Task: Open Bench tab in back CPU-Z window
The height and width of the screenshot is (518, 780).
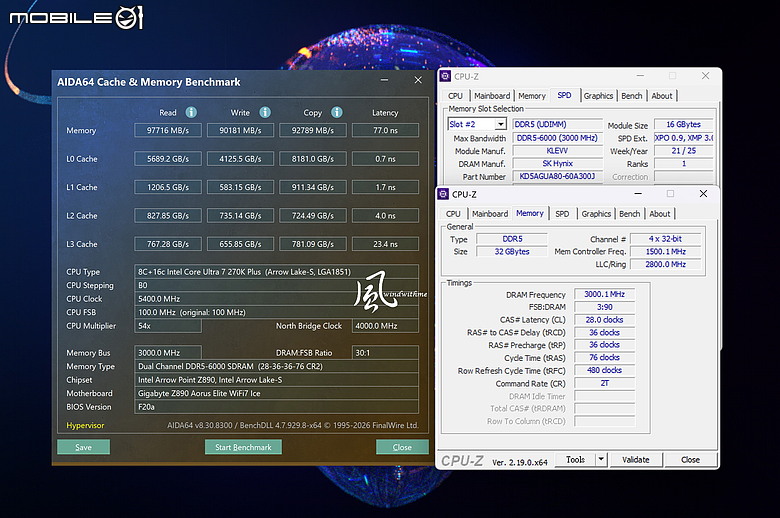Action: [632, 96]
